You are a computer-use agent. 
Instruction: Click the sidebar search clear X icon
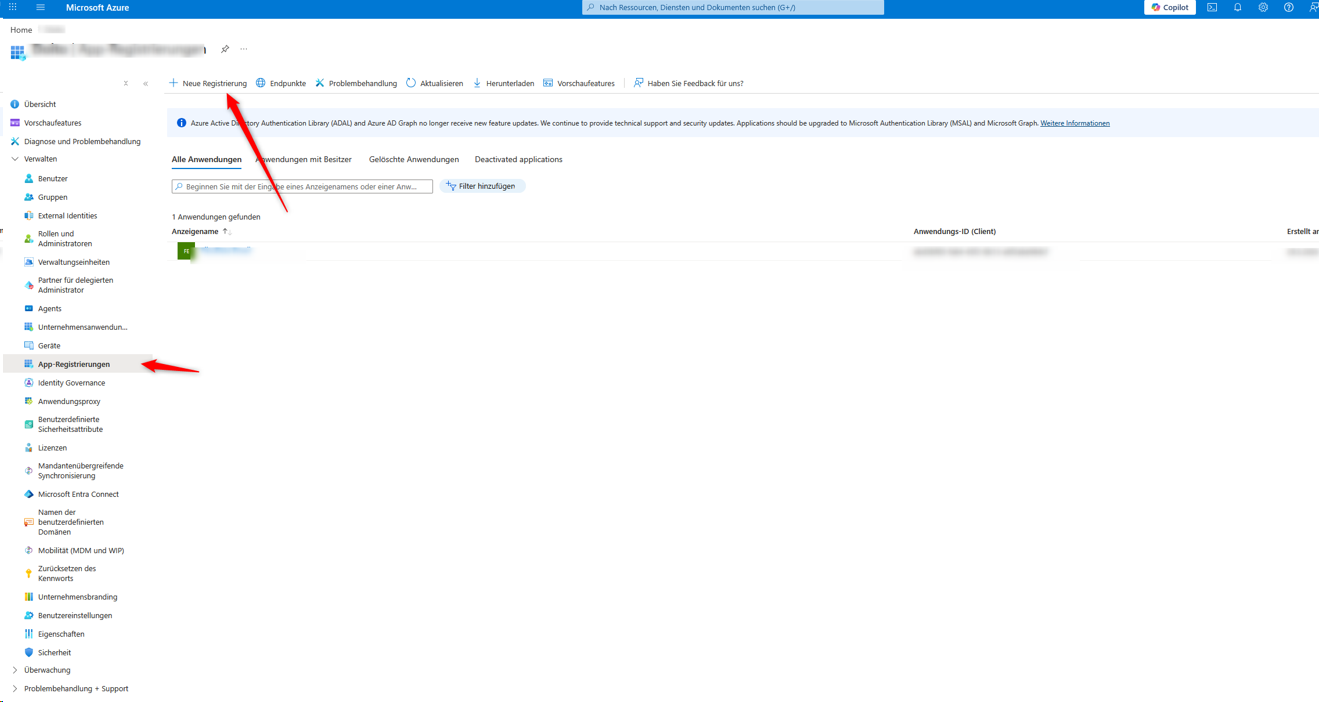click(126, 84)
